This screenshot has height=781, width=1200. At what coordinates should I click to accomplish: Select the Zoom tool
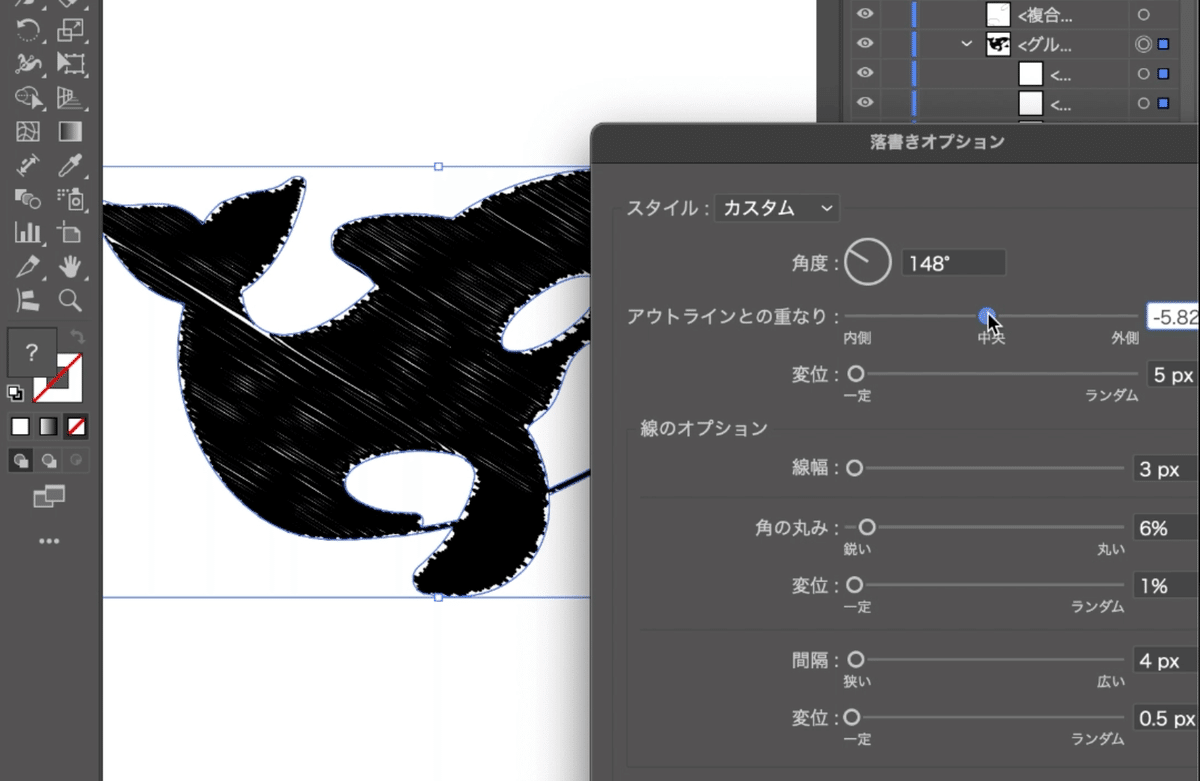69,301
